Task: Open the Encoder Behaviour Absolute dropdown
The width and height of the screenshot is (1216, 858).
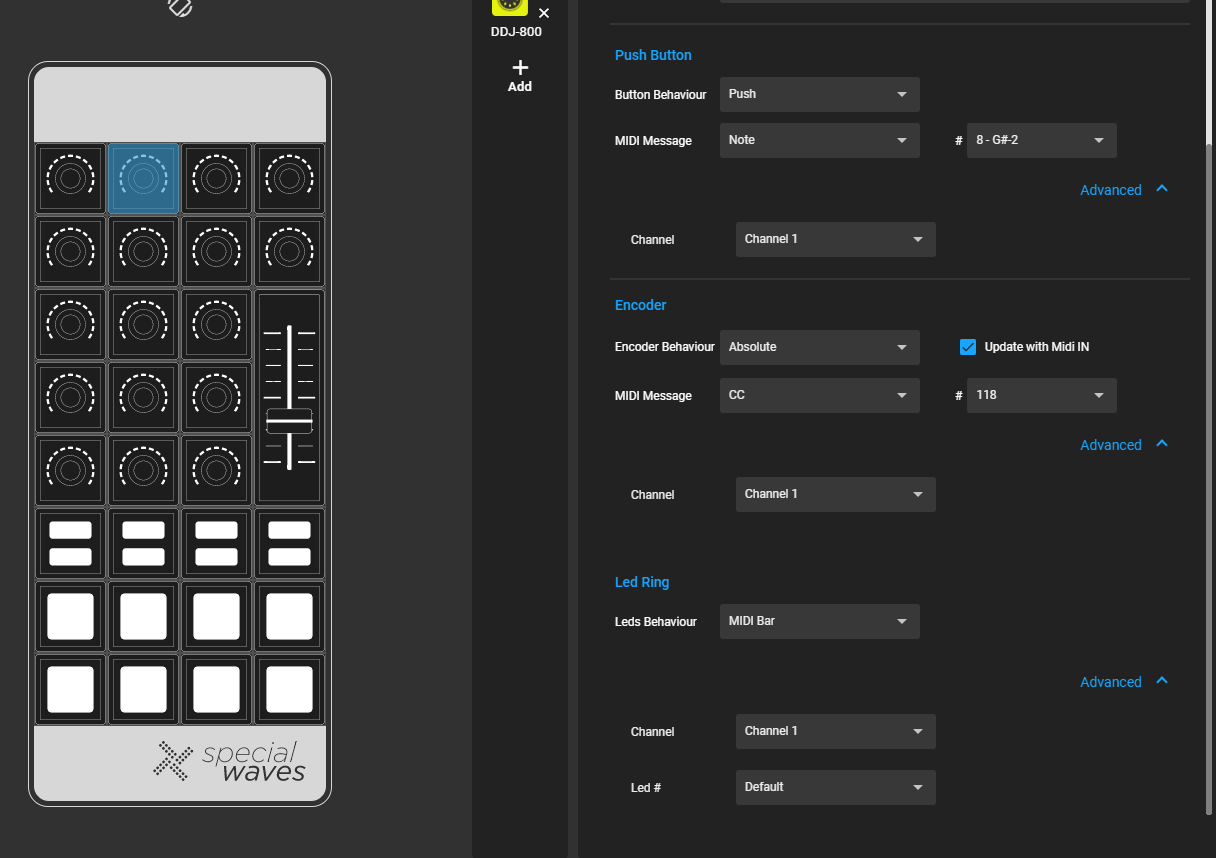Action: 819,347
